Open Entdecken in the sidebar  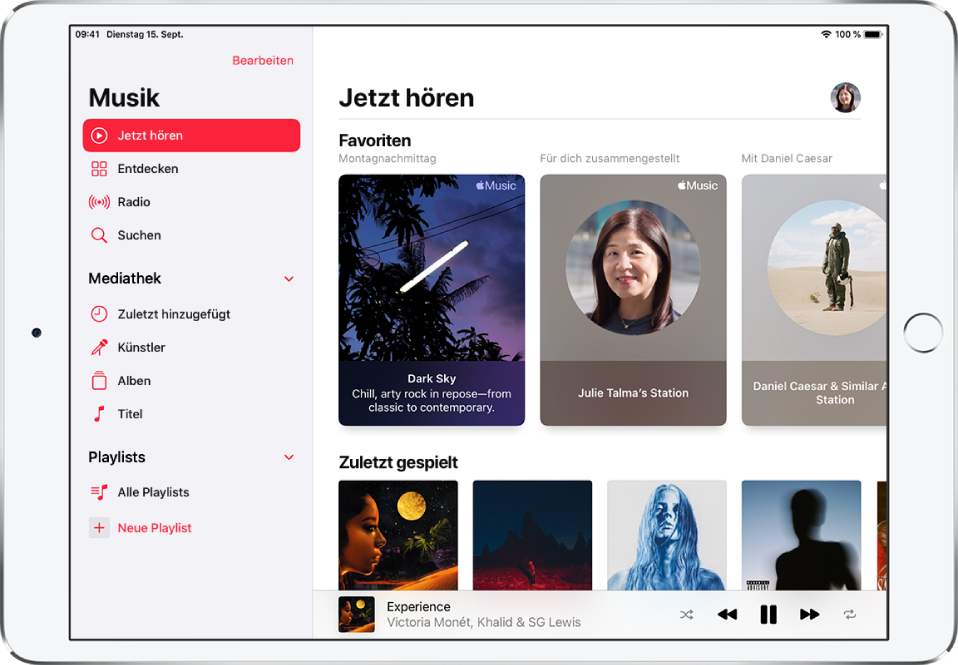click(191, 169)
